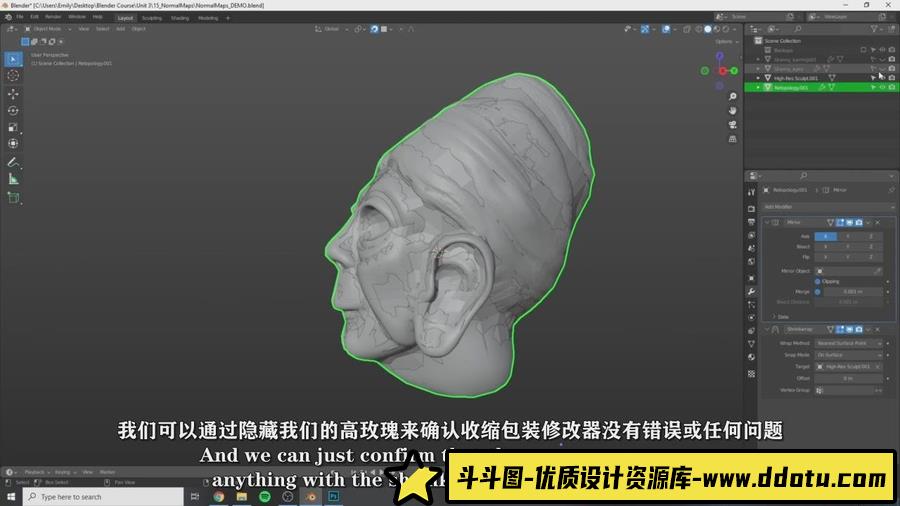Open the Render menu
Viewport: 900px width, 506px height.
coord(53,17)
